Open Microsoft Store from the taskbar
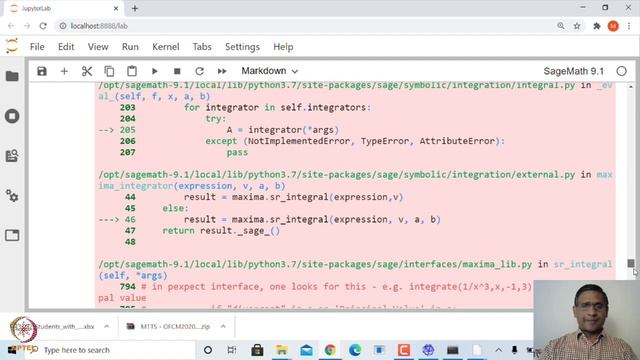This screenshot has height=360, width=640. click(x=257, y=350)
